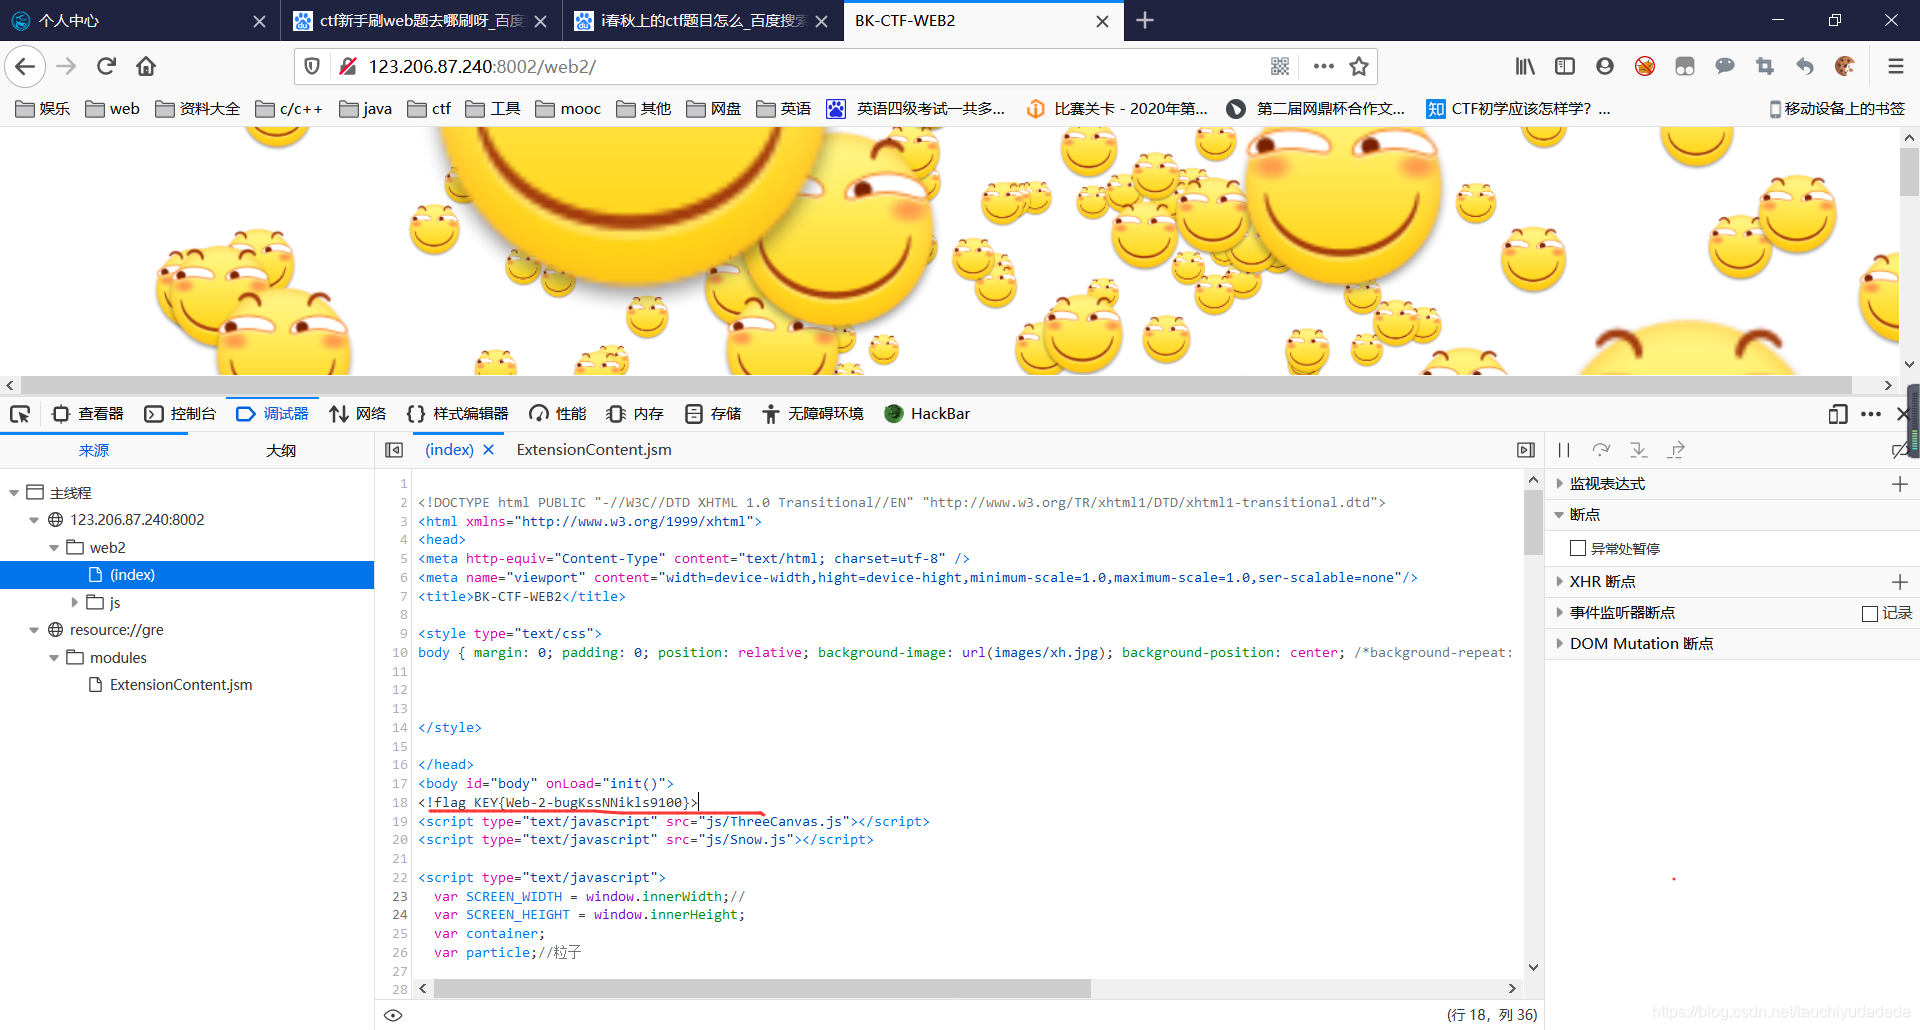Collapse the modules folder

point(54,658)
